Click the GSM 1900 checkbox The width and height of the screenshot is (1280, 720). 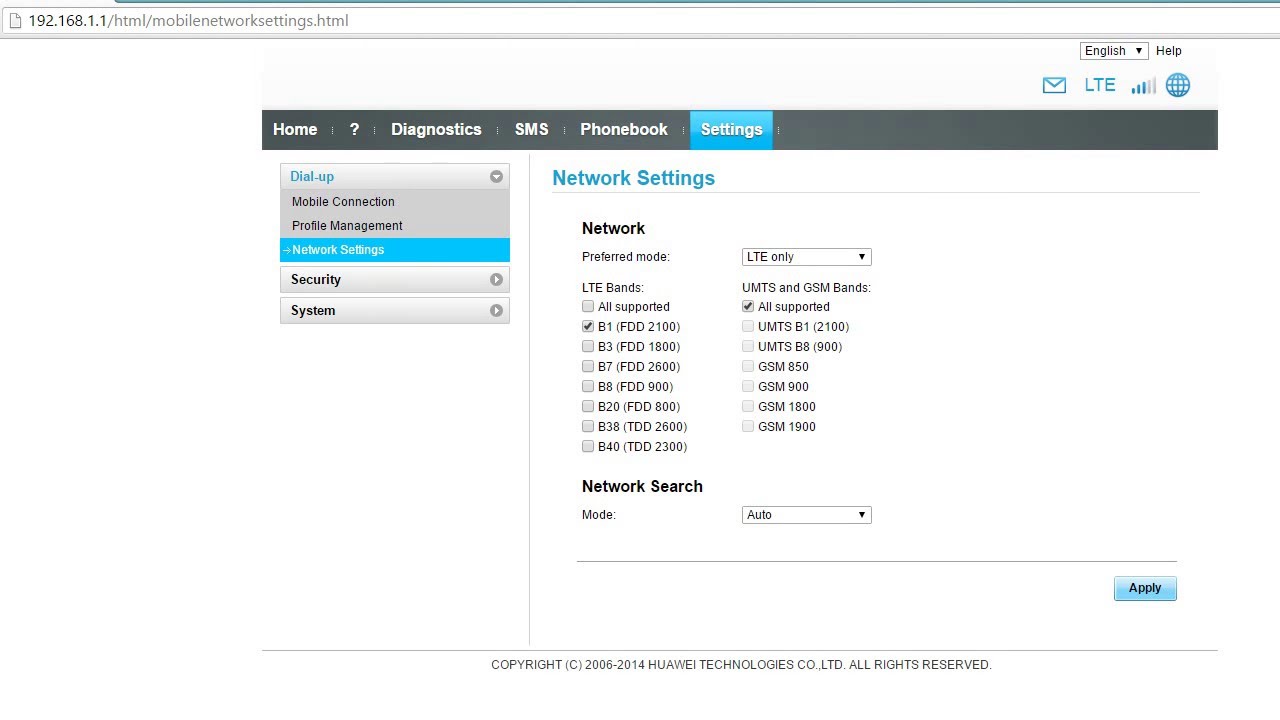click(x=748, y=427)
